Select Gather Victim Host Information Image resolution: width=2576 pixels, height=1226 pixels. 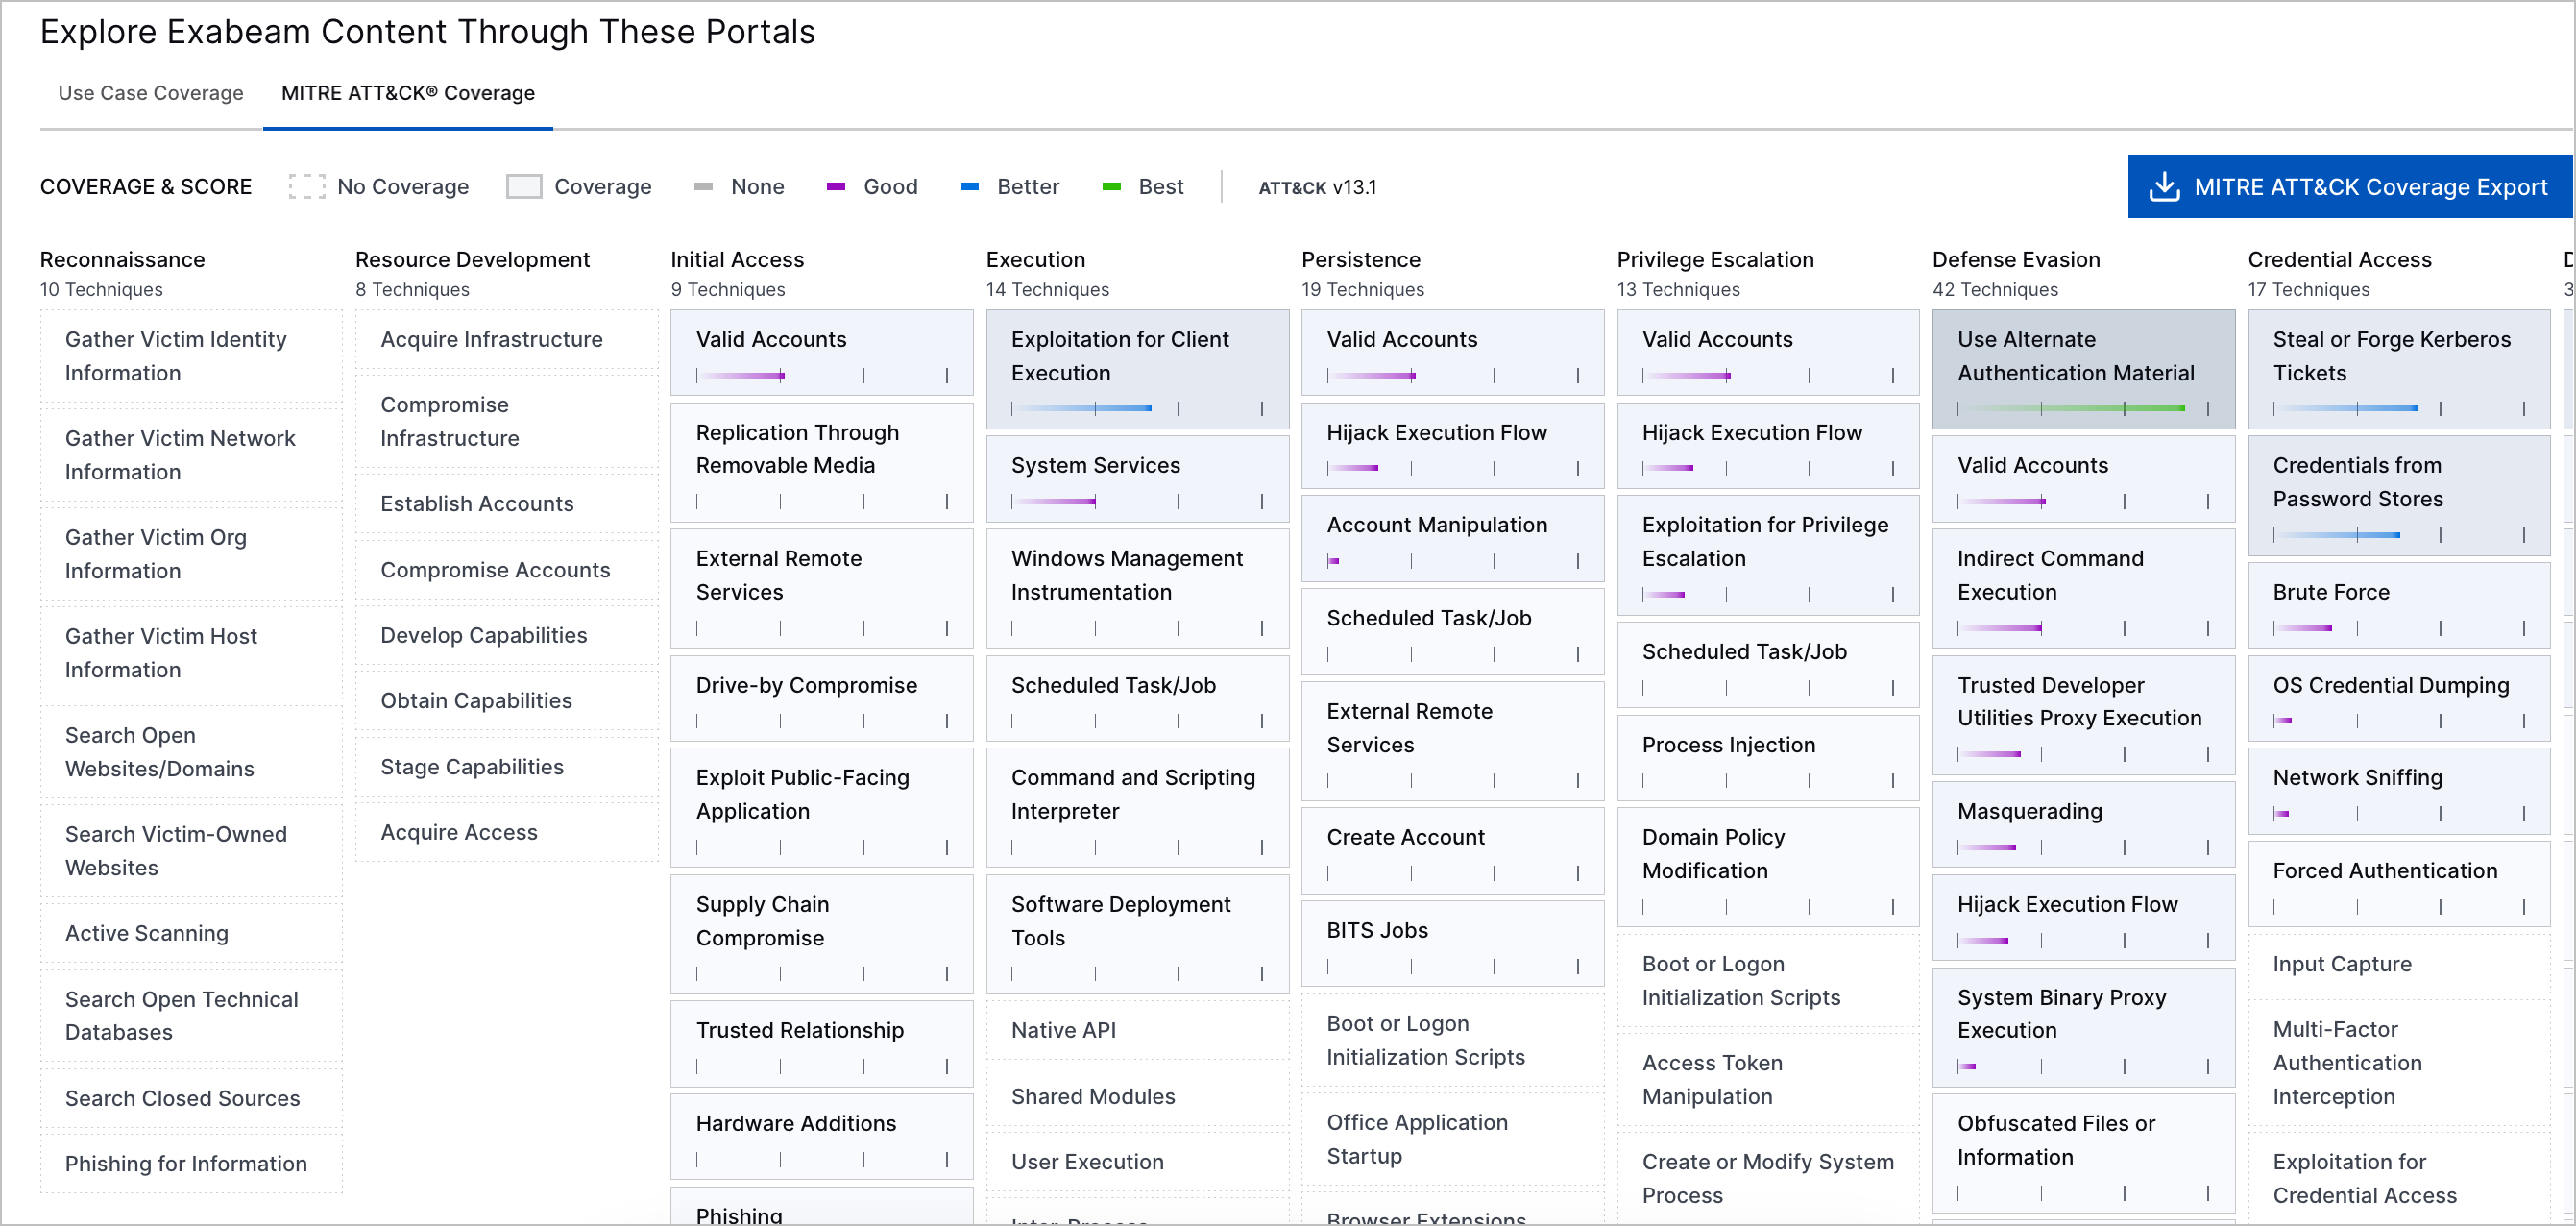pyautogui.click(x=191, y=653)
